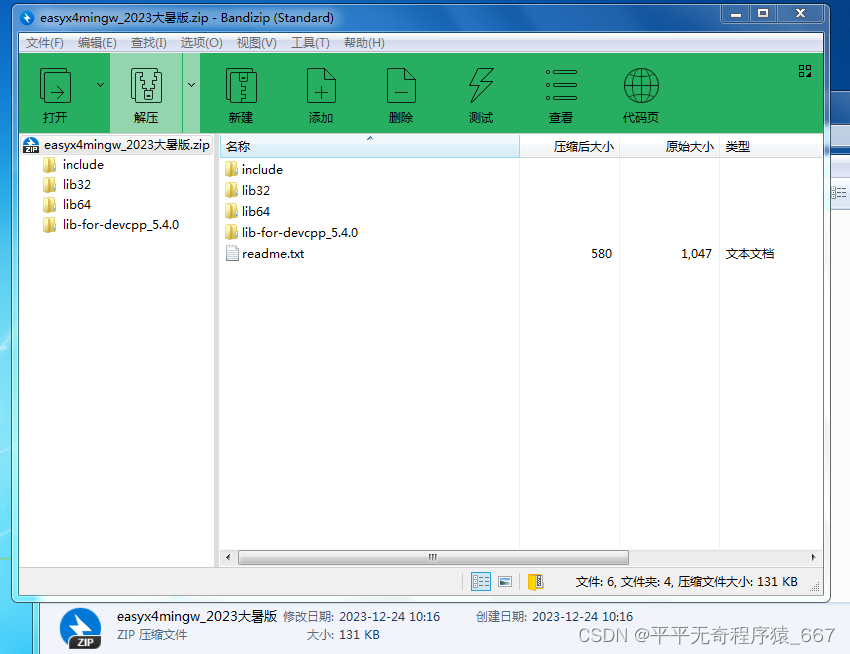Screen dimensions: 850x654
Task: Open the 查找(I) menu
Action: (x=149, y=43)
